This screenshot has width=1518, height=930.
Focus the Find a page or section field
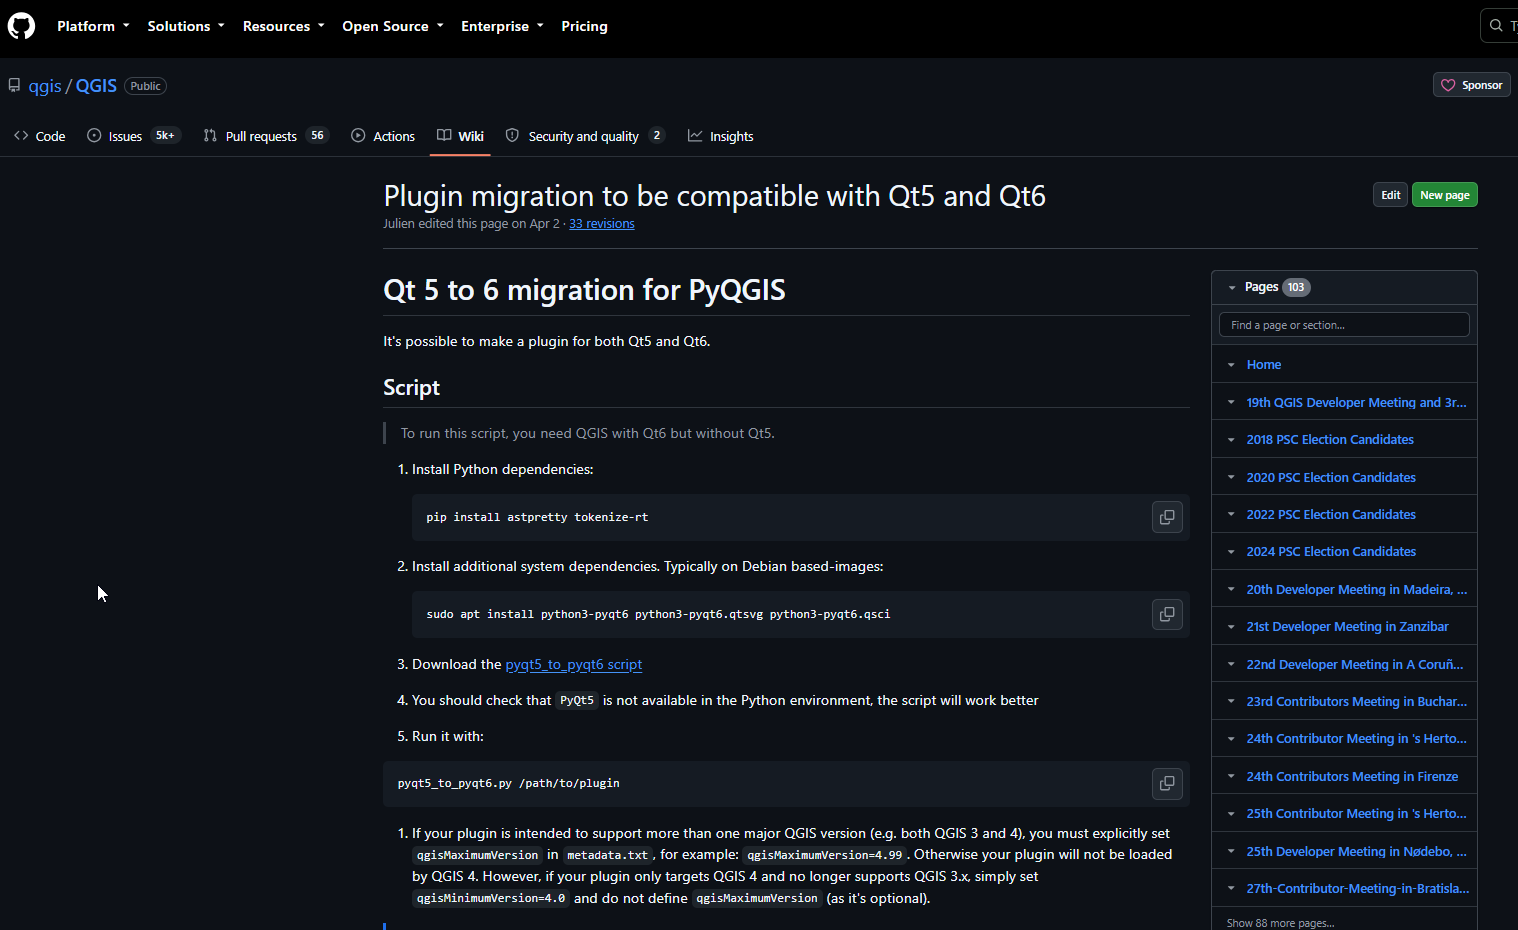click(x=1344, y=325)
